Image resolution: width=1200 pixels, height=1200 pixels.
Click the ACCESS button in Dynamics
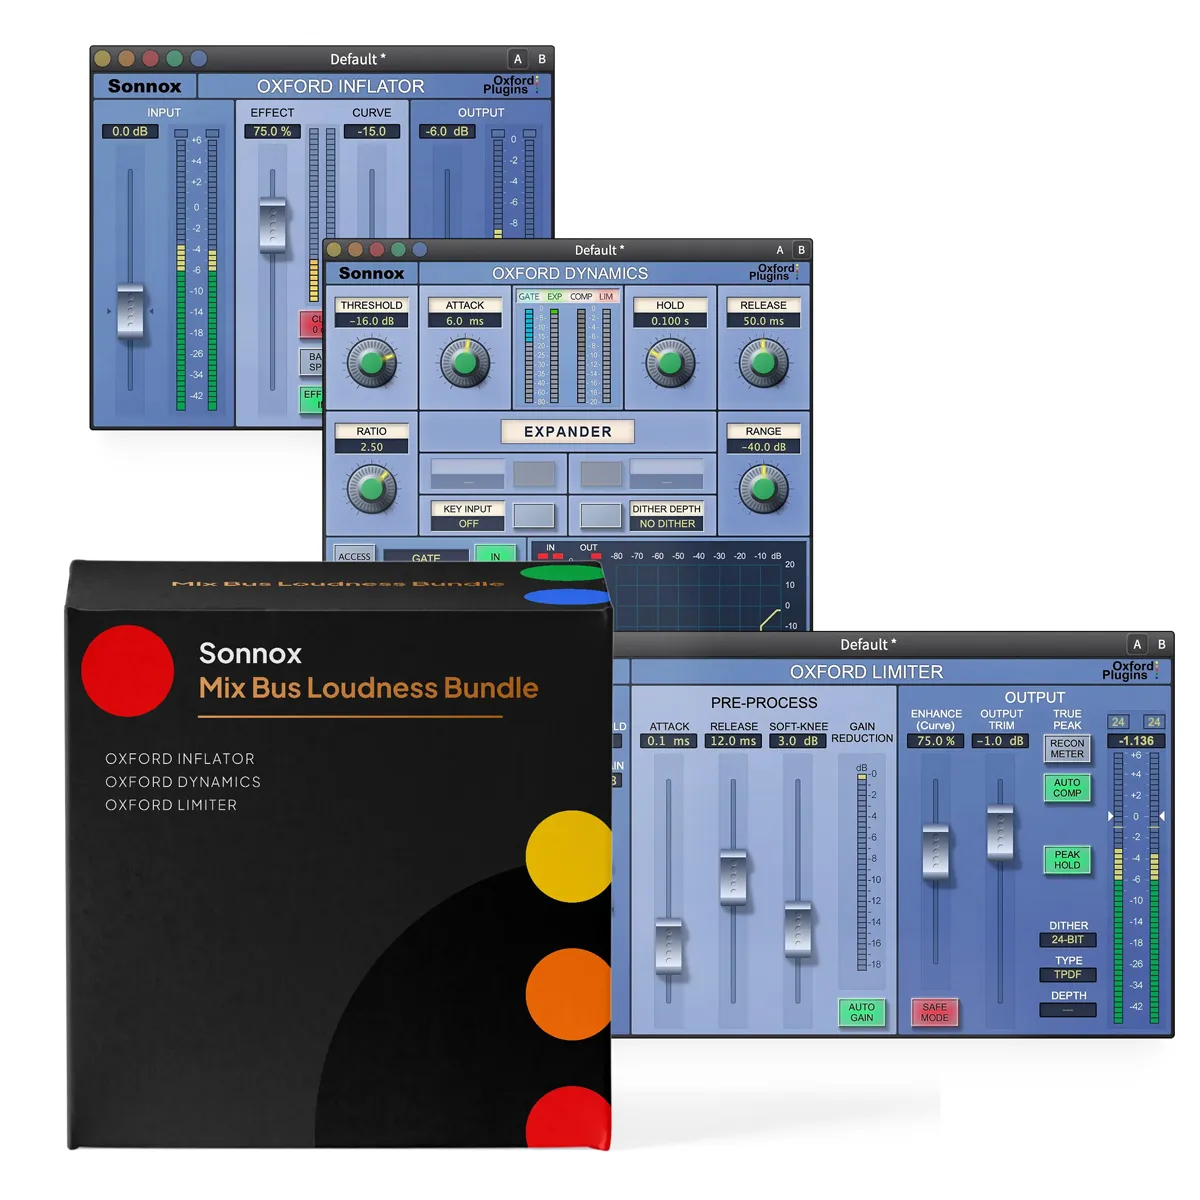click(x=354, y=555)
